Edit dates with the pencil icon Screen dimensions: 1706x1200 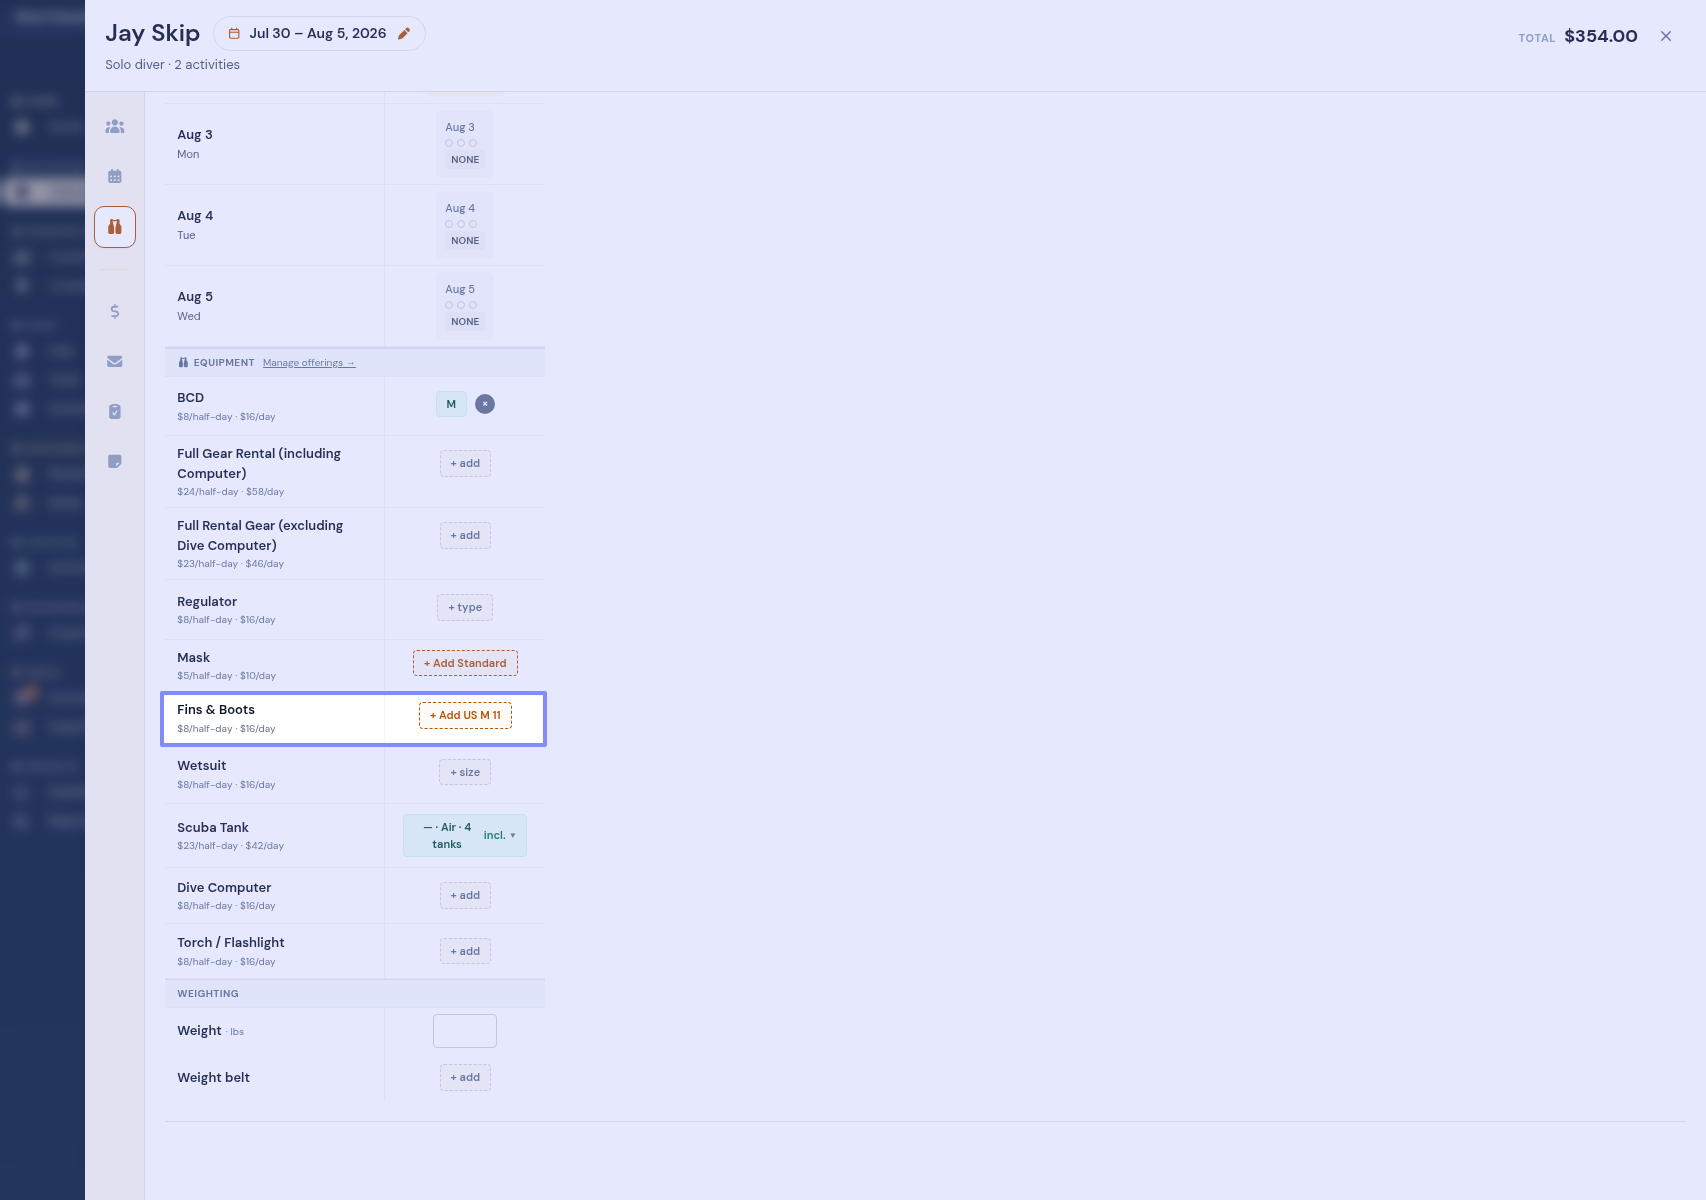coord(404,34)
